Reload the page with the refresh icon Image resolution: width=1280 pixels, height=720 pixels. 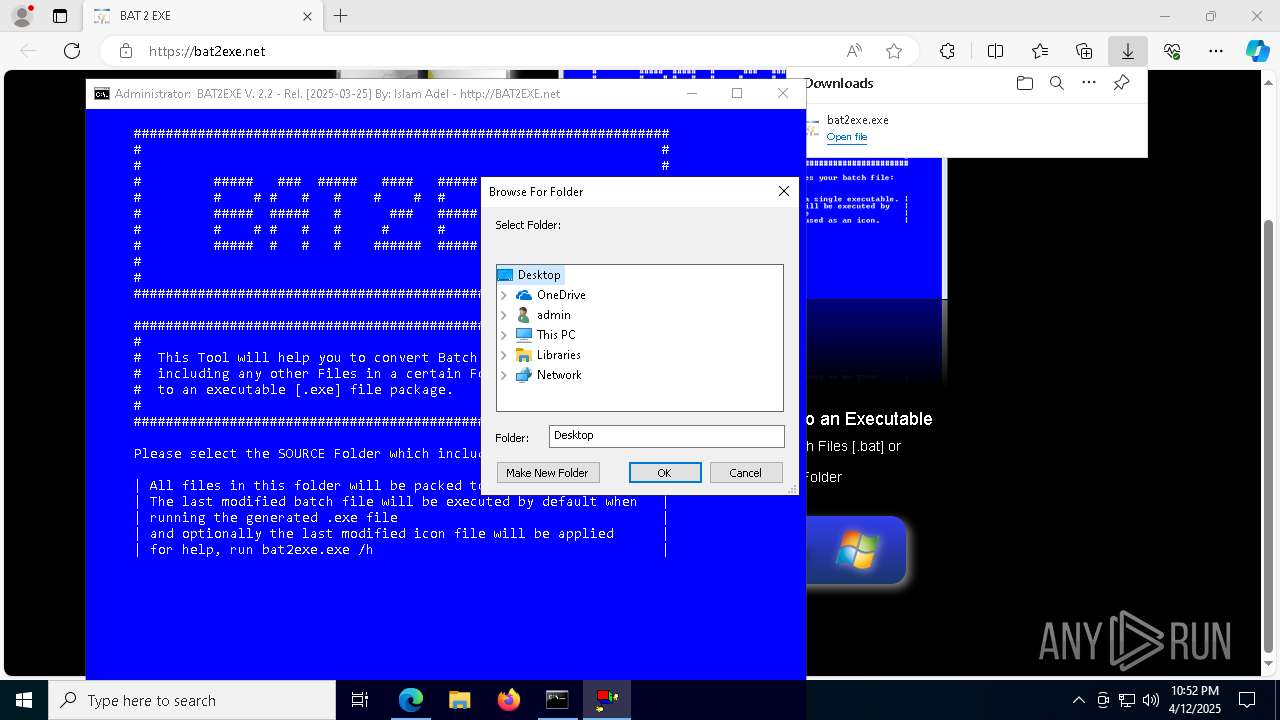click(x=72, y=51)
